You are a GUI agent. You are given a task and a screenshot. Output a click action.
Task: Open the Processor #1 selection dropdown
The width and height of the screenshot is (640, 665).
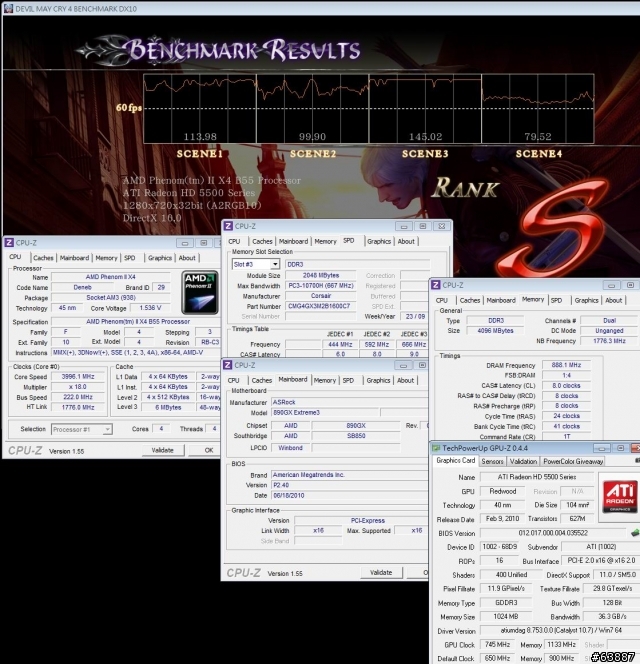pos(81,429)
